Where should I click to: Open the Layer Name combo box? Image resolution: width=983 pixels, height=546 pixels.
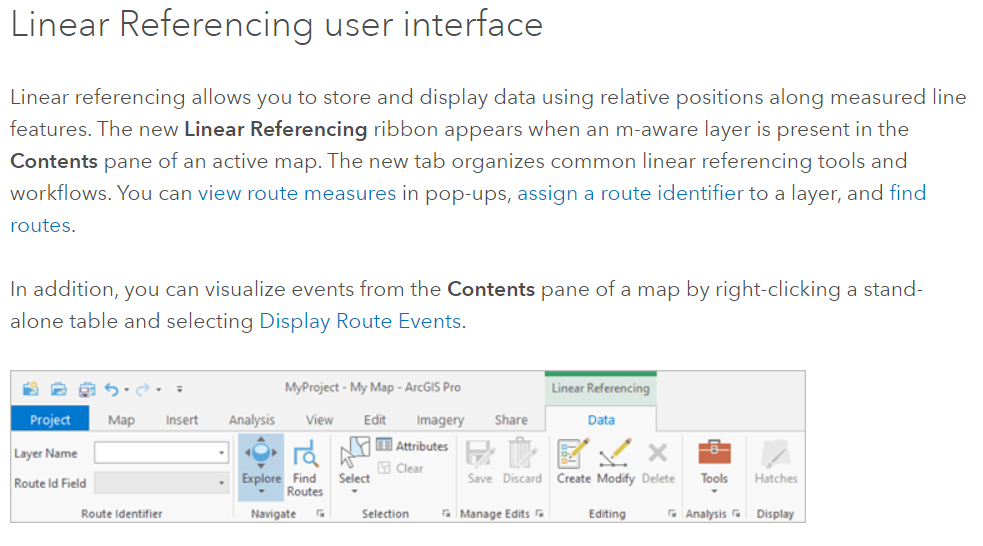(x=161, y=453)
